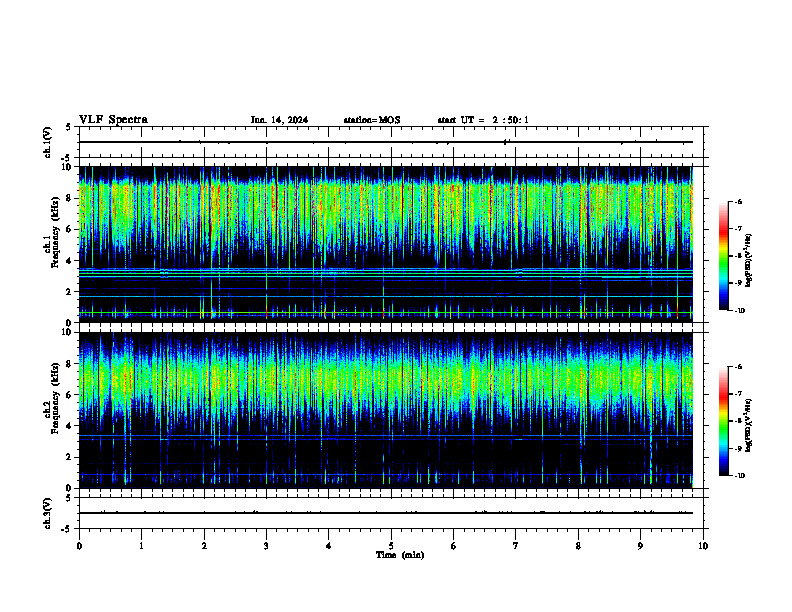The width and height of the screenshot is (792, 612).
Task: Click the ch.3 voltage waveform trace
Action: click(x=385, y=513)
